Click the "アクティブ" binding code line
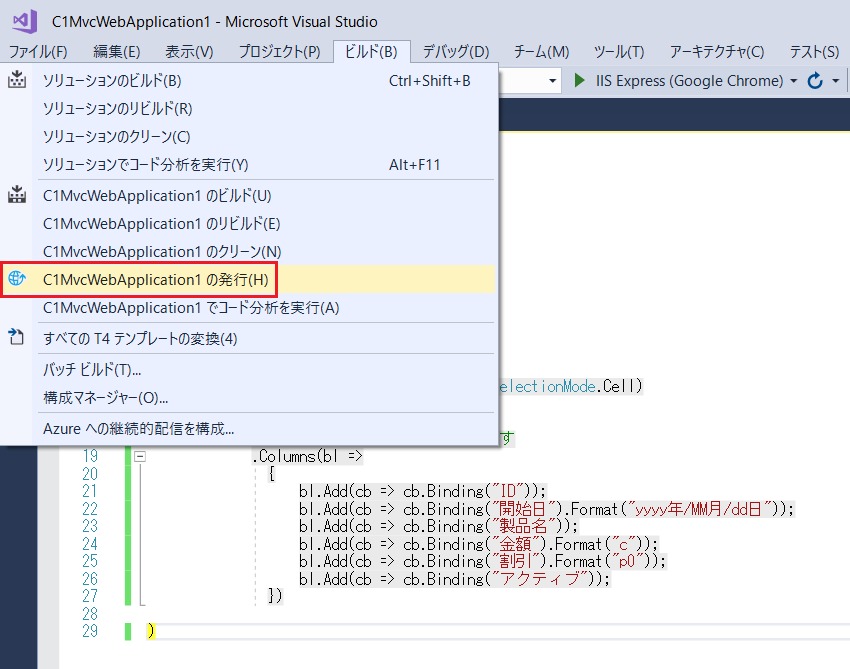Screen dimensions: 850x669 [454, 579]
